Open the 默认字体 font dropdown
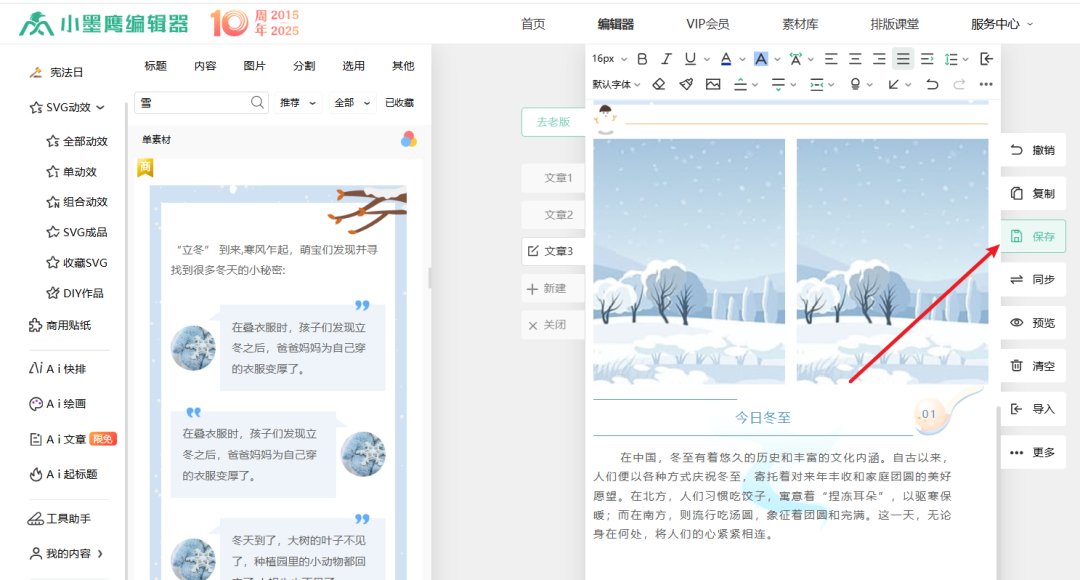 [x=613, y=84]
